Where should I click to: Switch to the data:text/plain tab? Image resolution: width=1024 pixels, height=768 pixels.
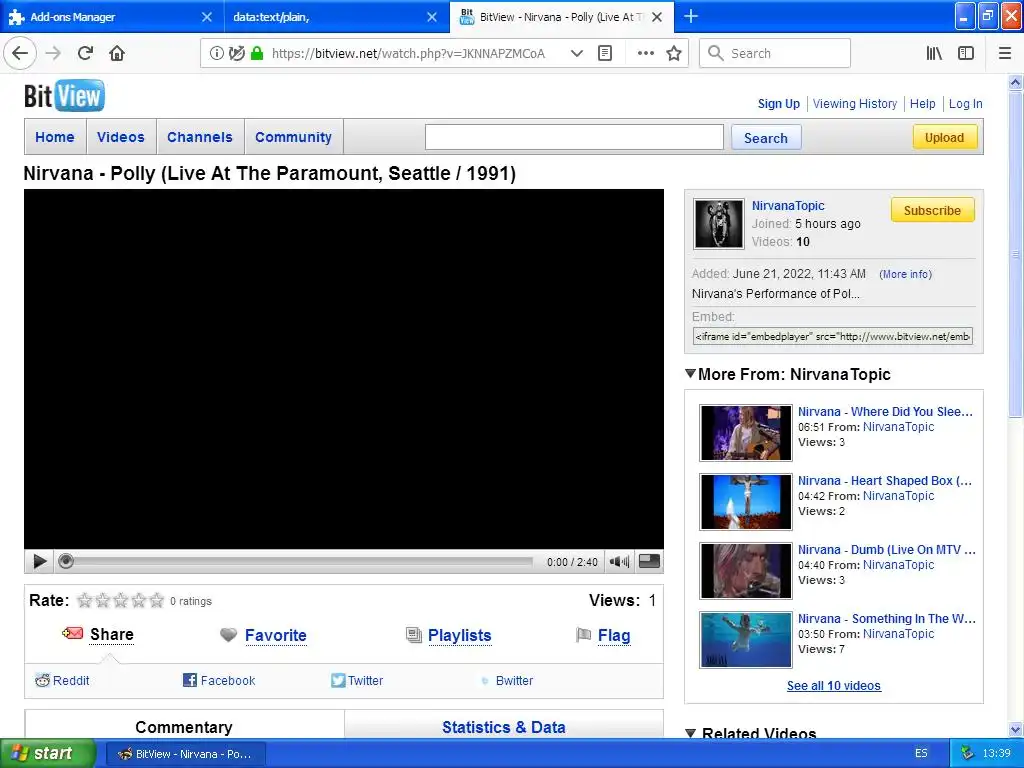point(325,17)
